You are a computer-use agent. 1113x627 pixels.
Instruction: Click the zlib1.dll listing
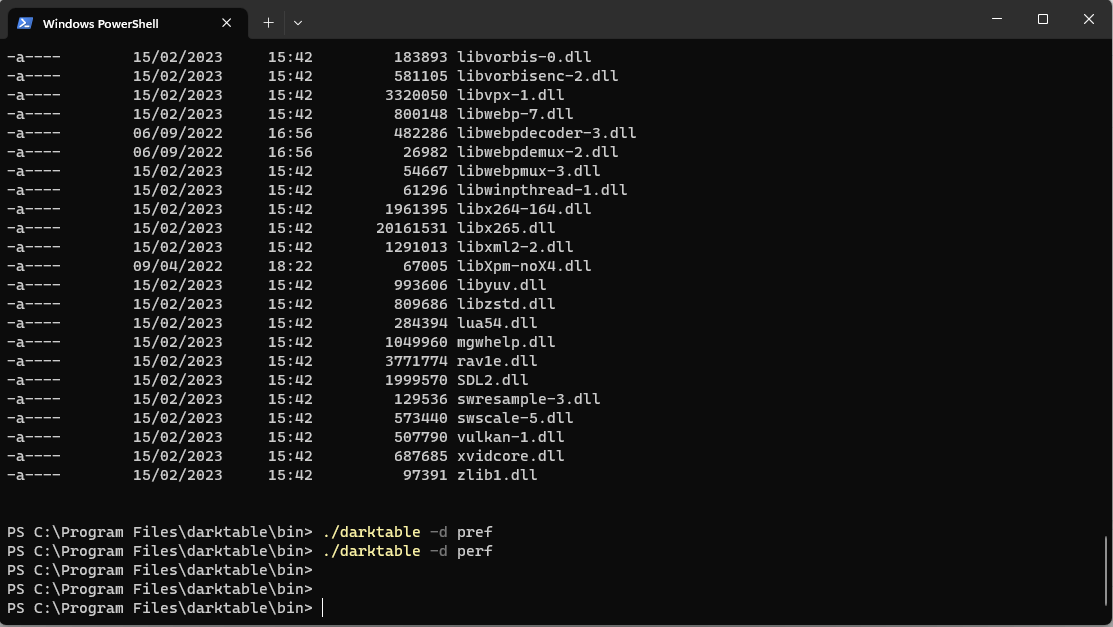tap(497, 475)
